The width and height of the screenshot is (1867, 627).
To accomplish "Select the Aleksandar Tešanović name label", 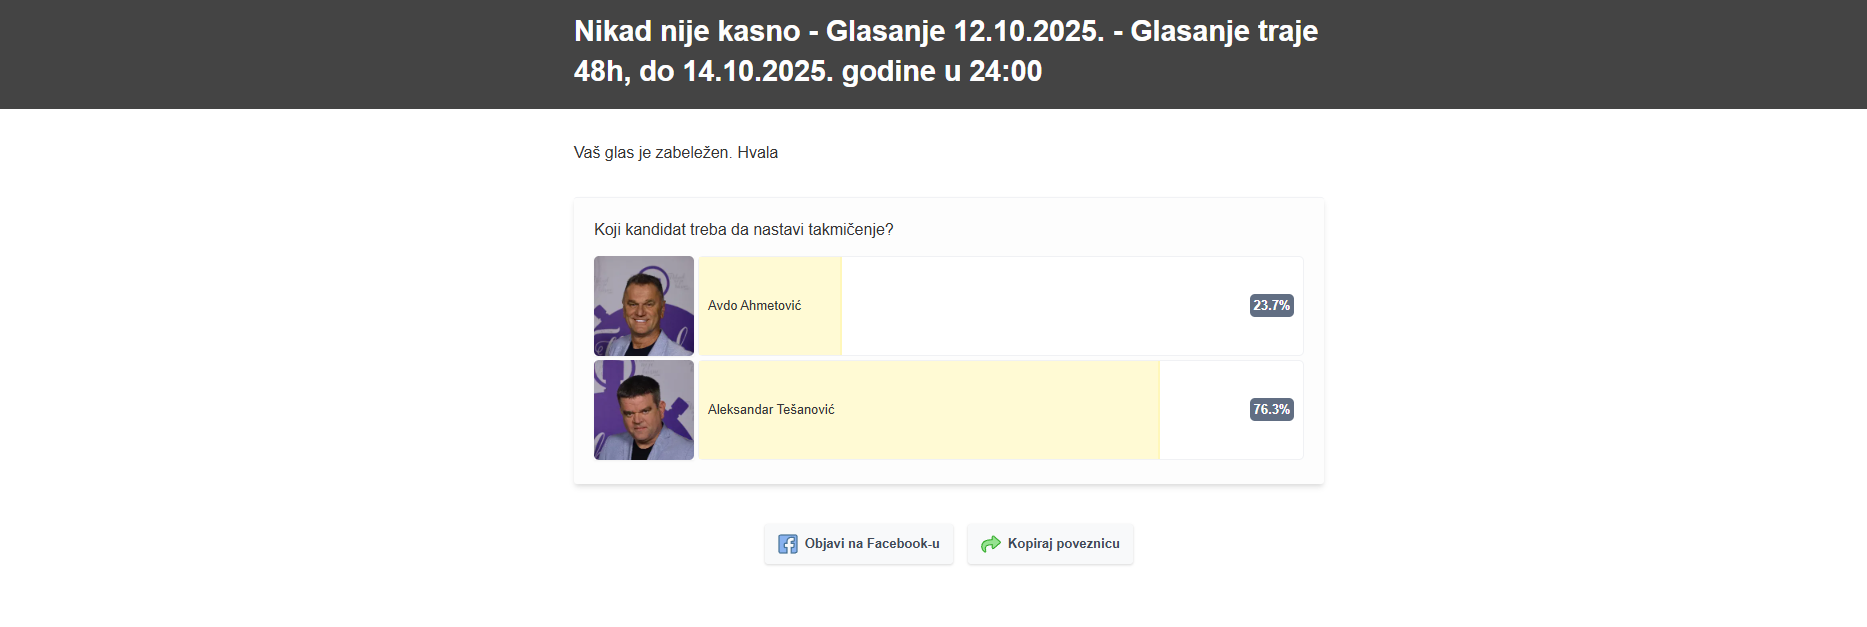I will pos(771,410).
